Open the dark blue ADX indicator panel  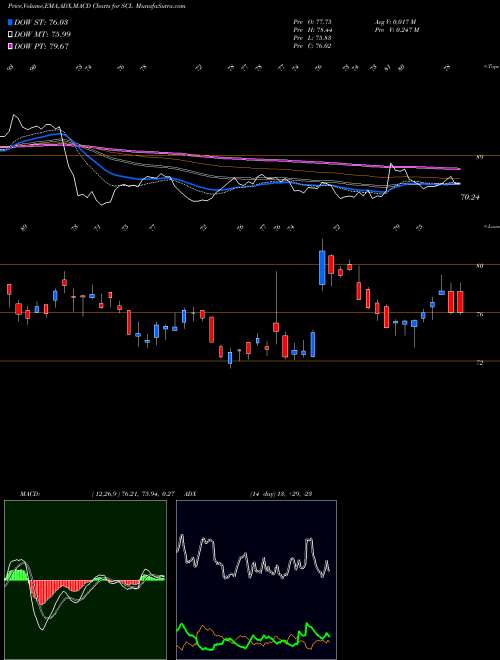(x=256, y=580)
